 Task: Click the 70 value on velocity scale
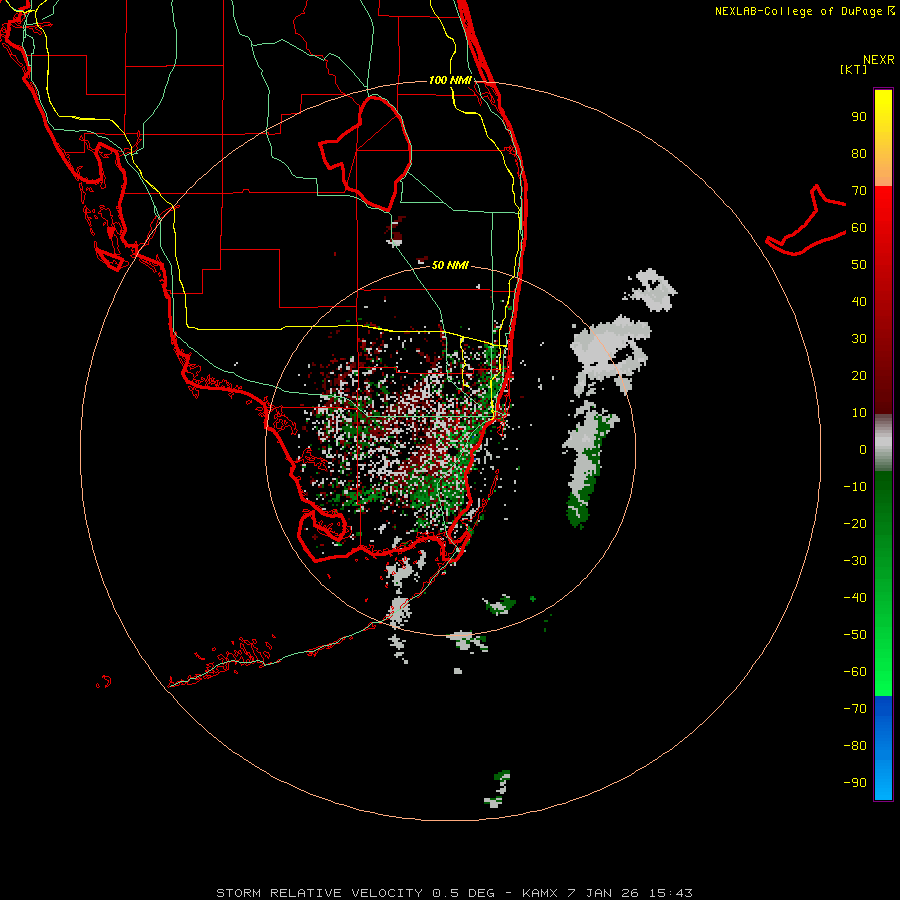click(x=859, y=191)
